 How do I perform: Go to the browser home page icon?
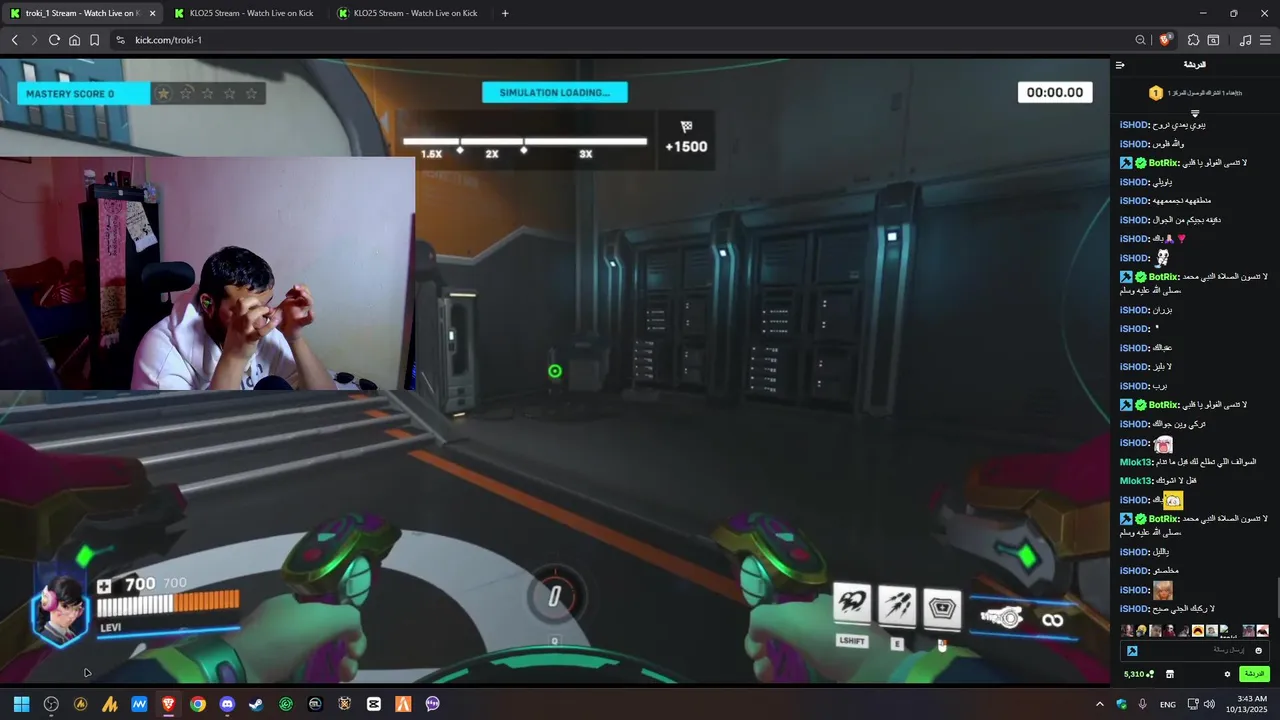coord(74,40)
